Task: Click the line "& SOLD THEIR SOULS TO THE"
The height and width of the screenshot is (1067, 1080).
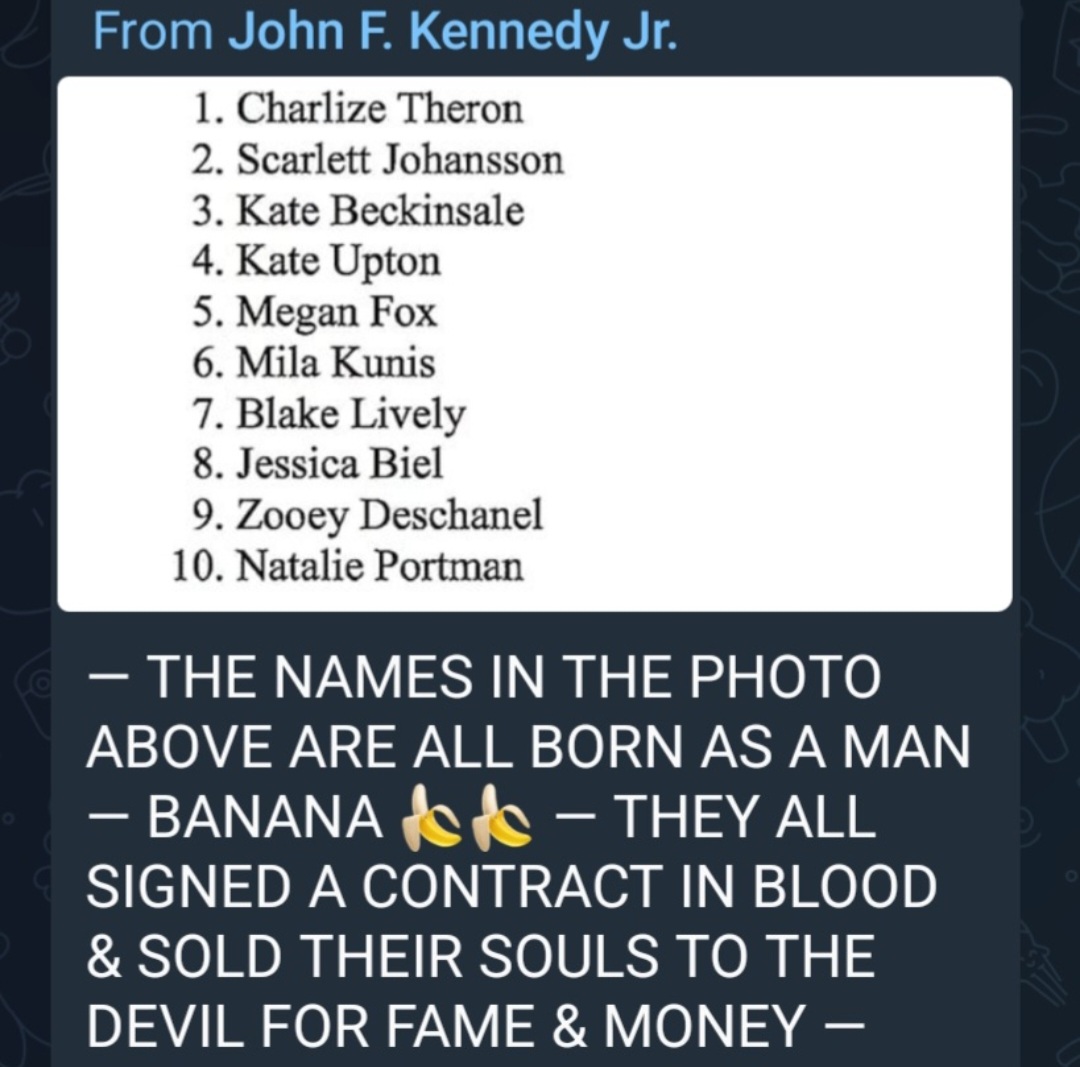Action: click(481, 956)
